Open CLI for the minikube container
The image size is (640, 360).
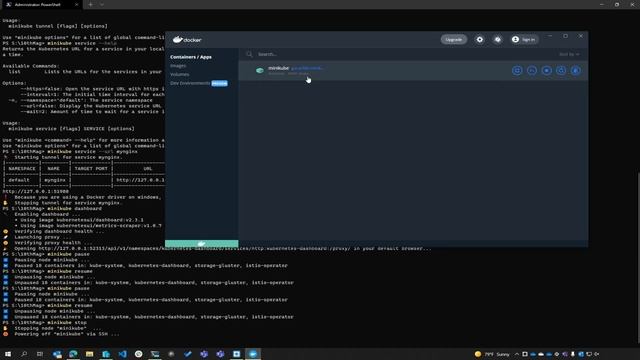pyautogui.click(x=532, y=71)
